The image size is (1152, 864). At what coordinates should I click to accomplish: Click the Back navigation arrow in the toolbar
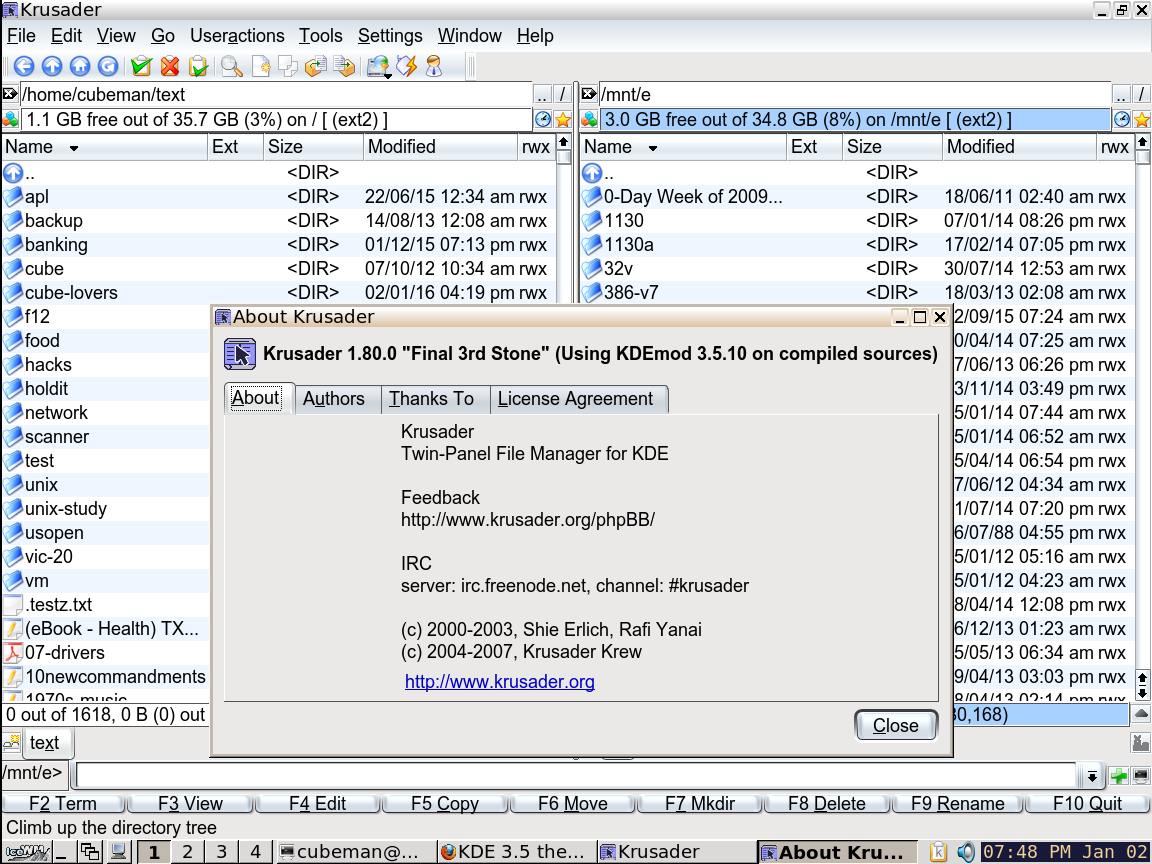pyautogui.click(x=24, y=66)
